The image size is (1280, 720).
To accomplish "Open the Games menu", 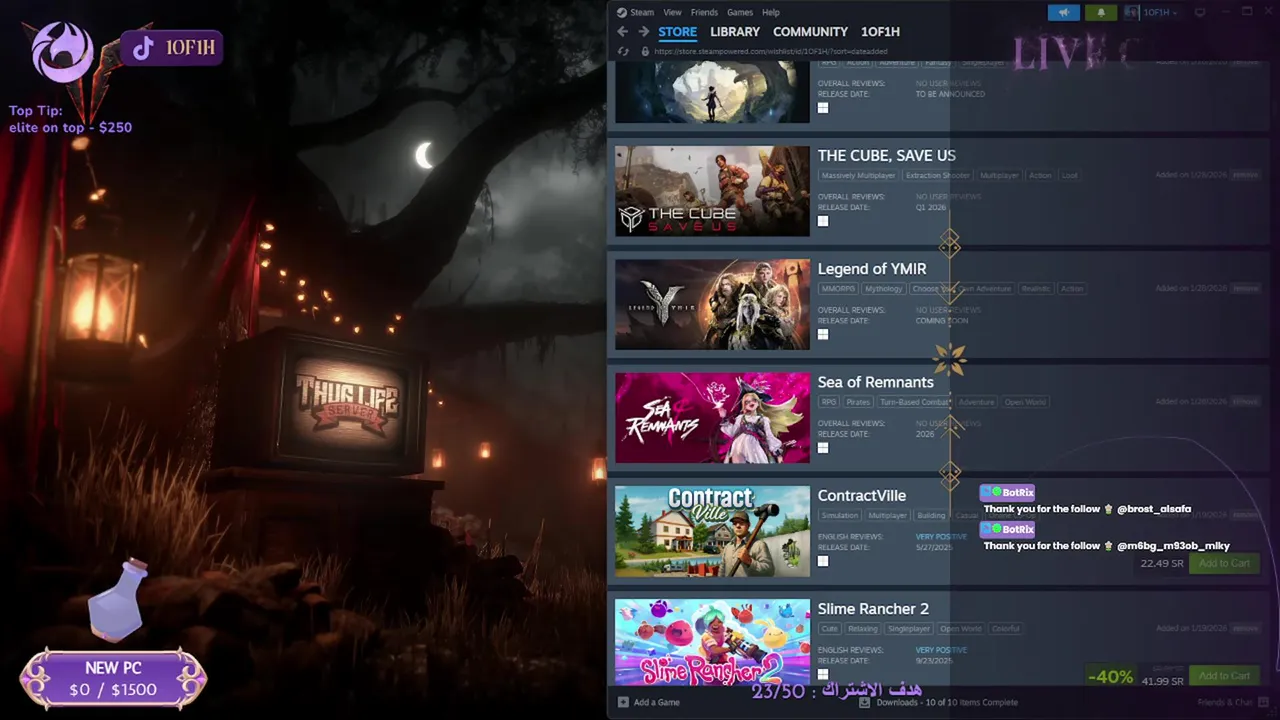I will 740,12.
